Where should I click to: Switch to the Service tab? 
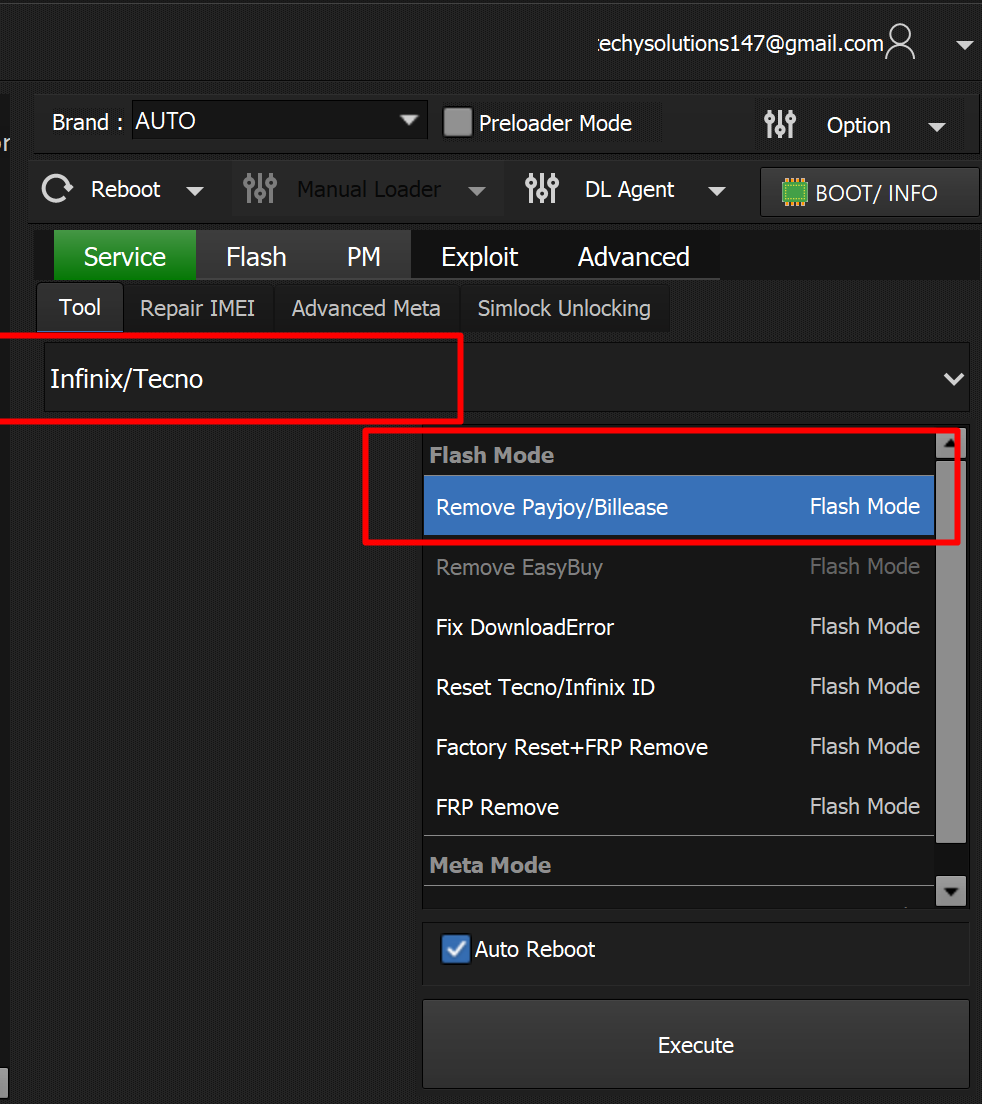pos(125,256)
